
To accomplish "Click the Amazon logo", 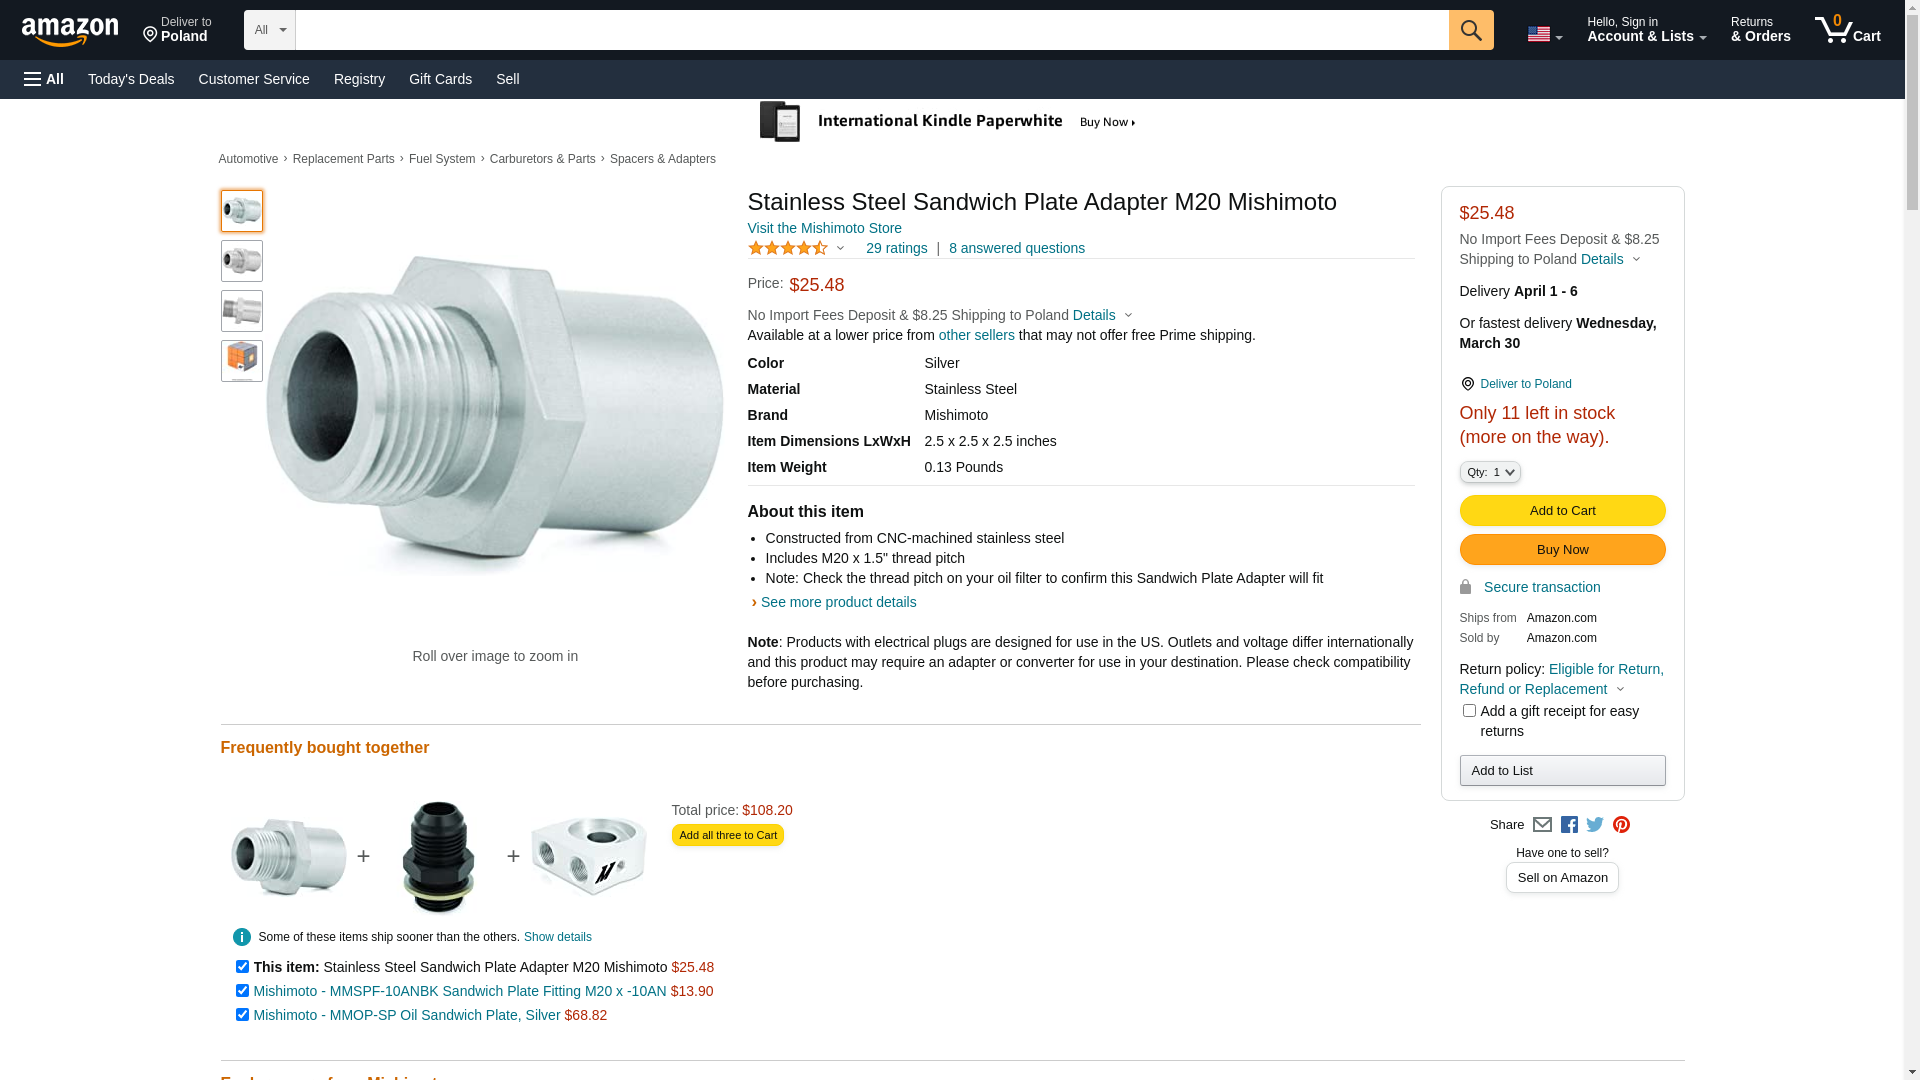I will (x=70, y=32).
